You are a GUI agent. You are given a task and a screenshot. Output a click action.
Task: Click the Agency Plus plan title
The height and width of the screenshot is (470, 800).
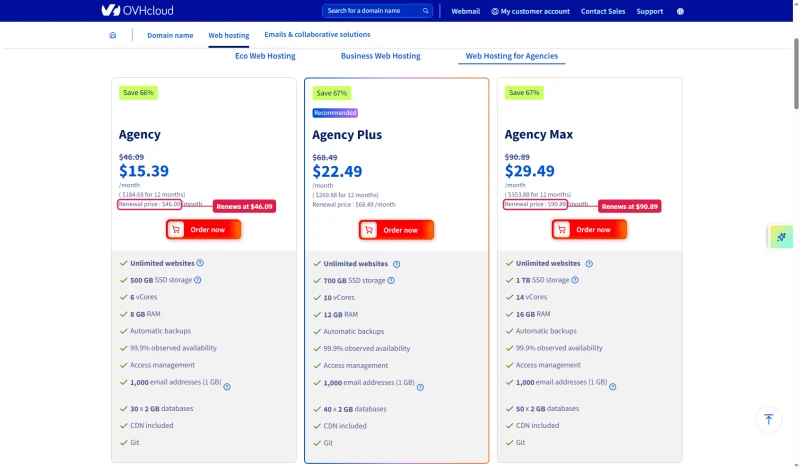[347, 135]
